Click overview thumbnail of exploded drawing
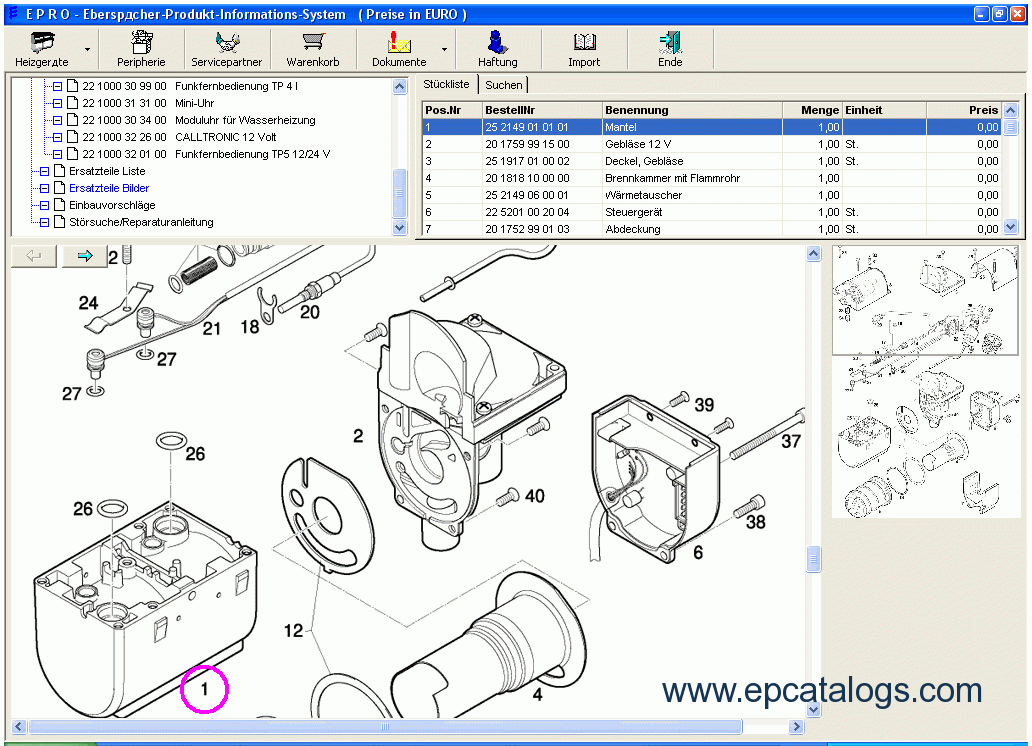 click(925, 381)
